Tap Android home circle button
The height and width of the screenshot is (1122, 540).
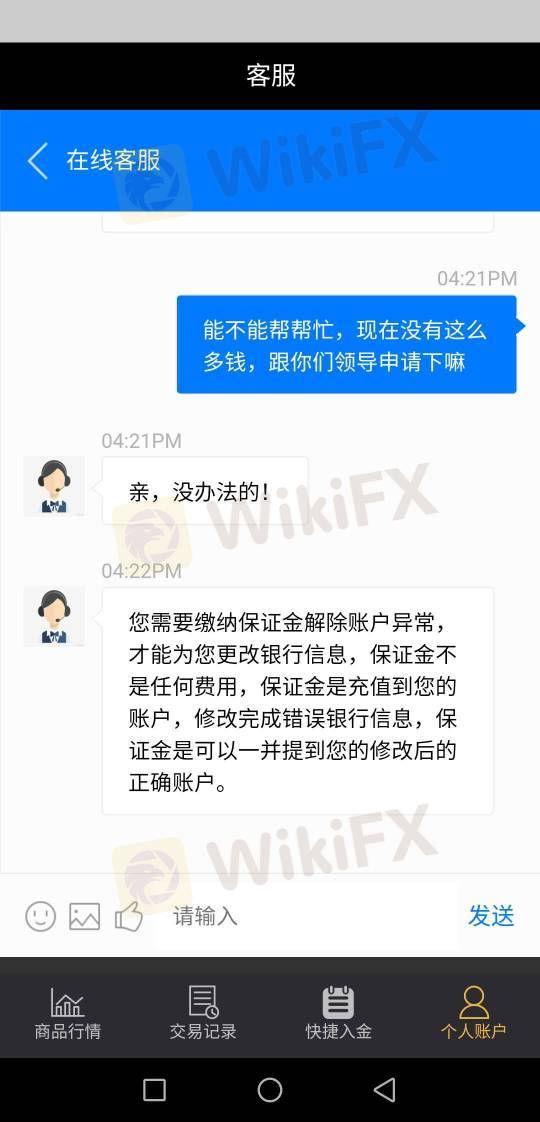coord(270,1090)
